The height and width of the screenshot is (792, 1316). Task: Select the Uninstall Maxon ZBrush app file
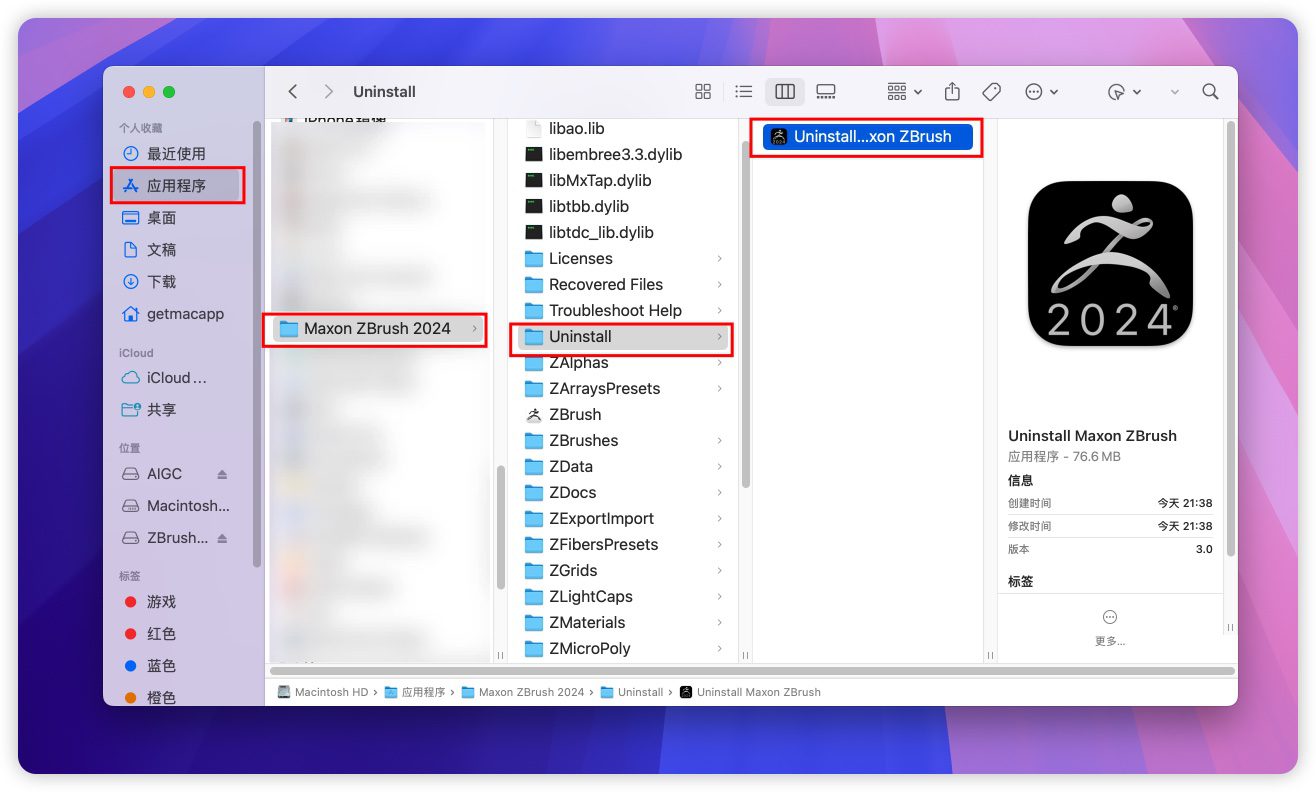coord(866,137)
